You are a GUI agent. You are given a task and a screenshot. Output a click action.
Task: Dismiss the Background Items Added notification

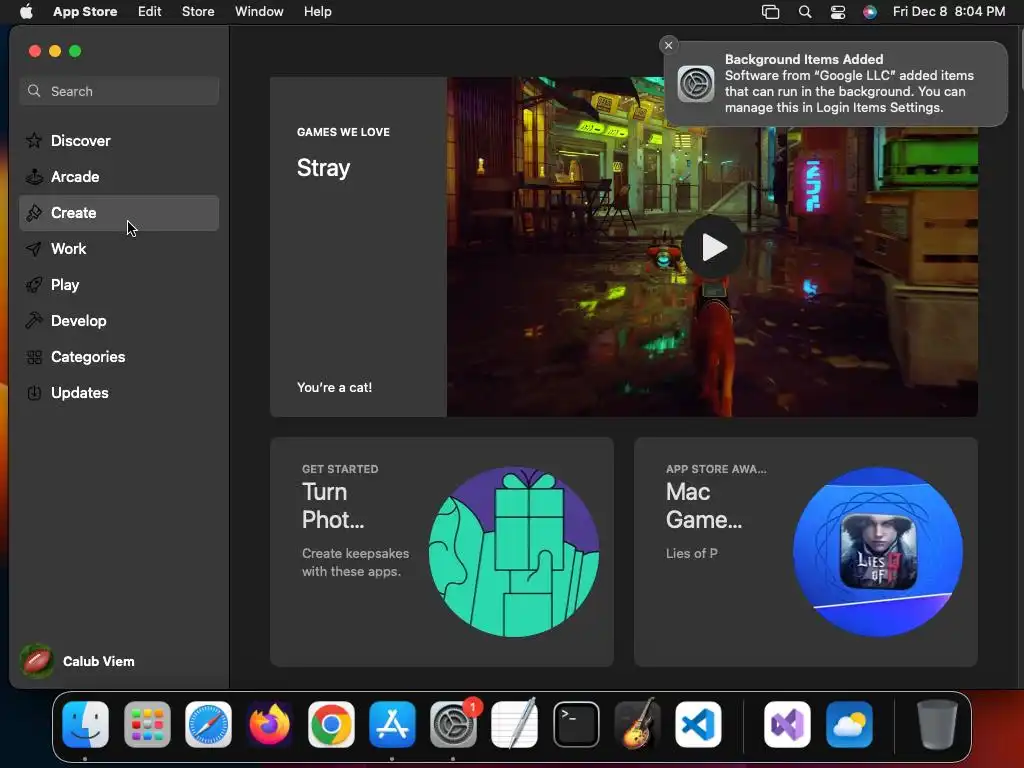[668, 45]
